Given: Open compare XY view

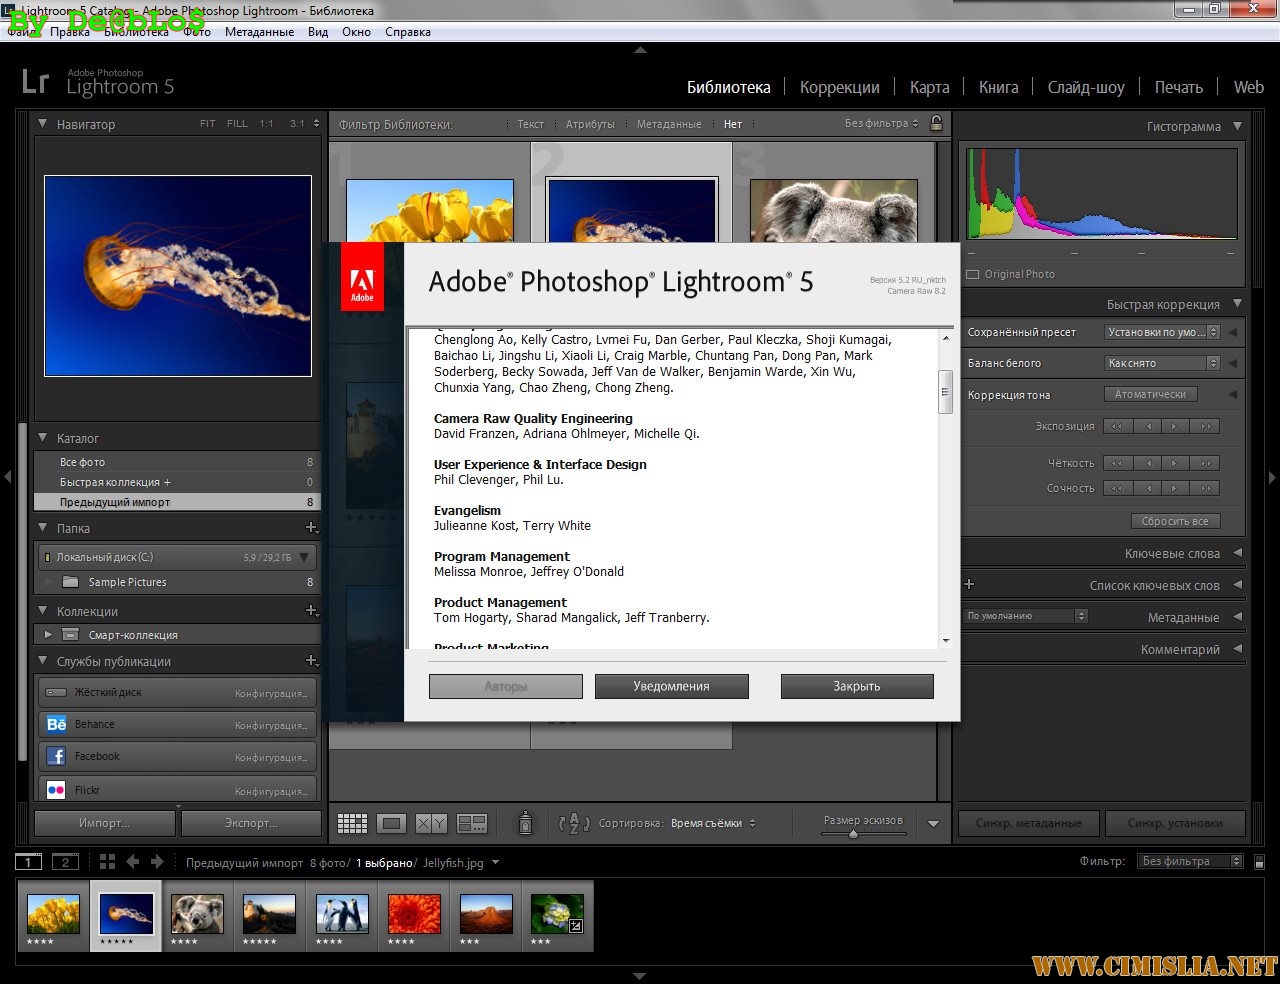Looking at the screenshot, I should coord(431,823).
